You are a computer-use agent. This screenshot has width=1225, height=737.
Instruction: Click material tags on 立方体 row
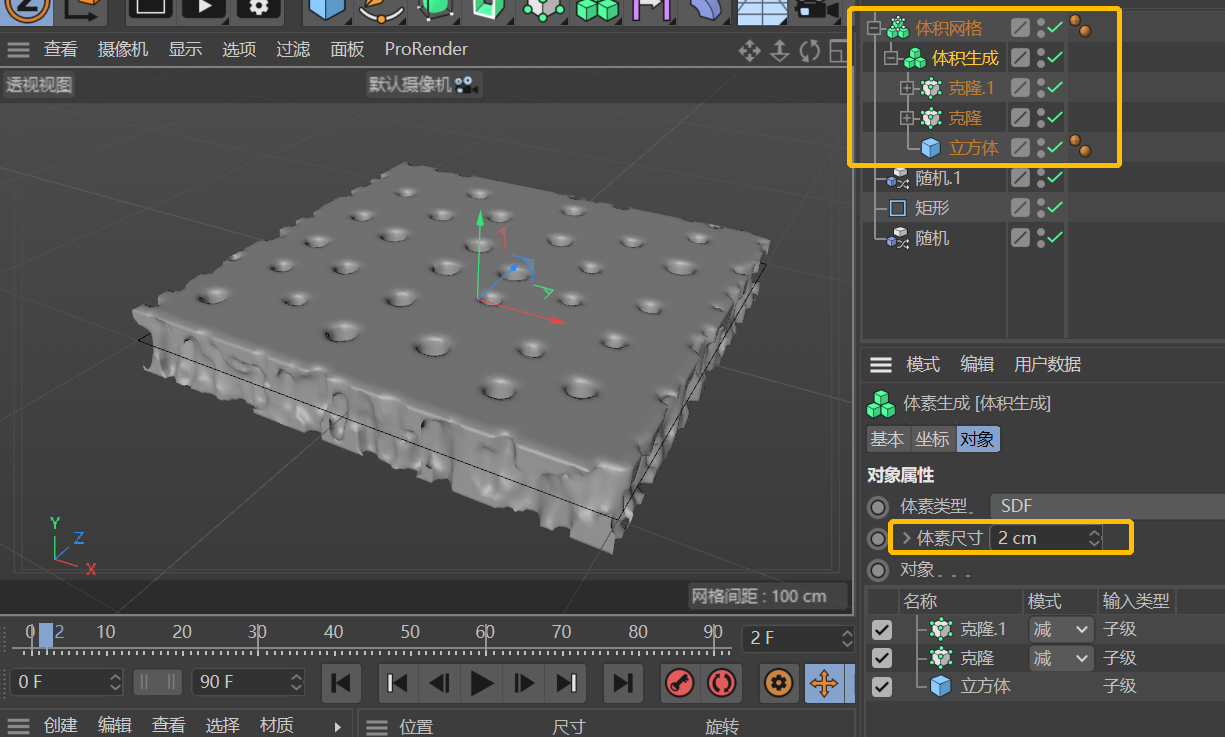pyautogui.click(x=1080, y=147)
